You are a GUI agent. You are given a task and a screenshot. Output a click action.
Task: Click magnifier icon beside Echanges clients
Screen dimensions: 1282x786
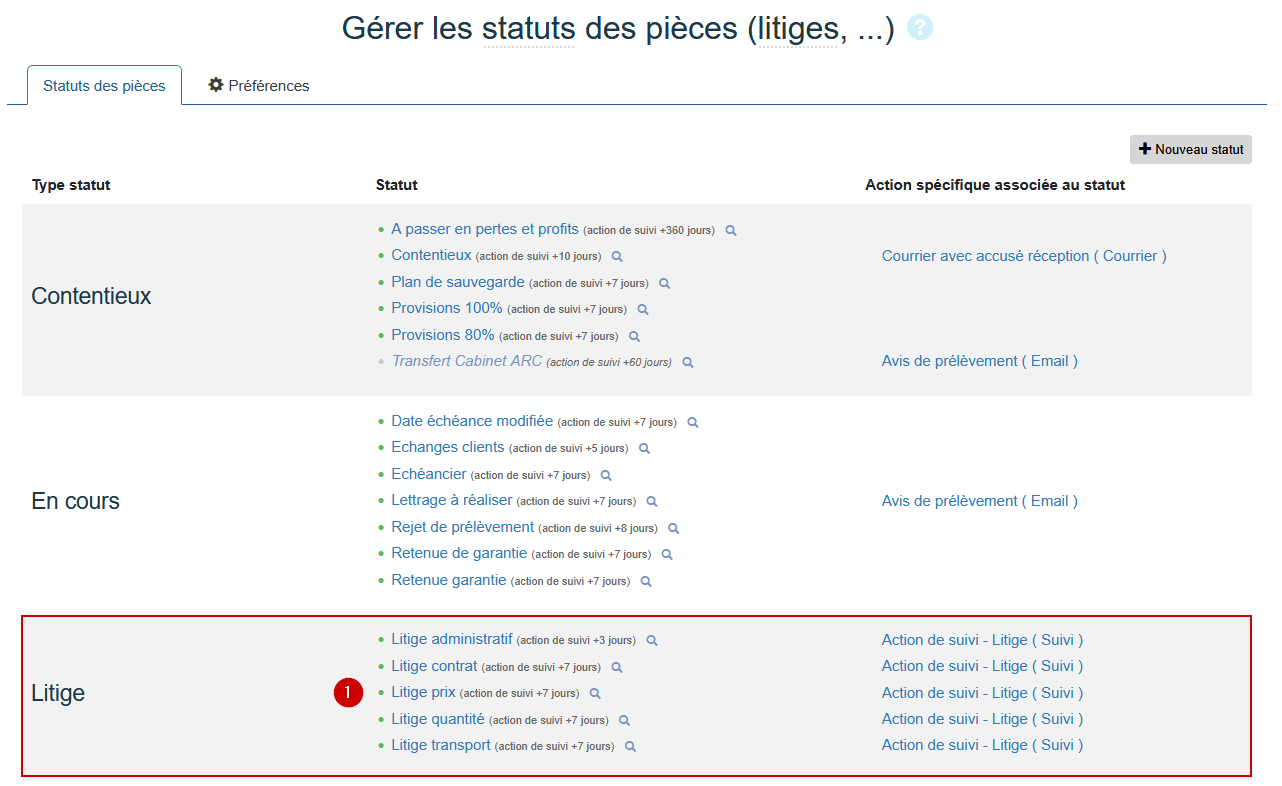(x=645, y=449)
